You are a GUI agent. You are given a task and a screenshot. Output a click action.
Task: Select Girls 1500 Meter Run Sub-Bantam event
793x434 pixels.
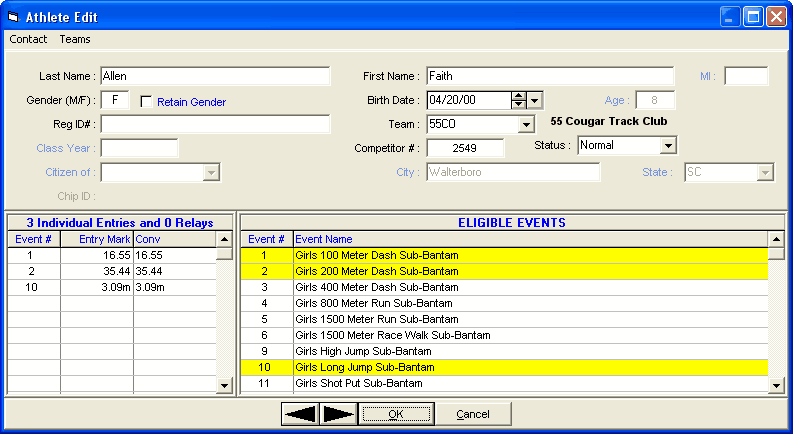[504, 319]
